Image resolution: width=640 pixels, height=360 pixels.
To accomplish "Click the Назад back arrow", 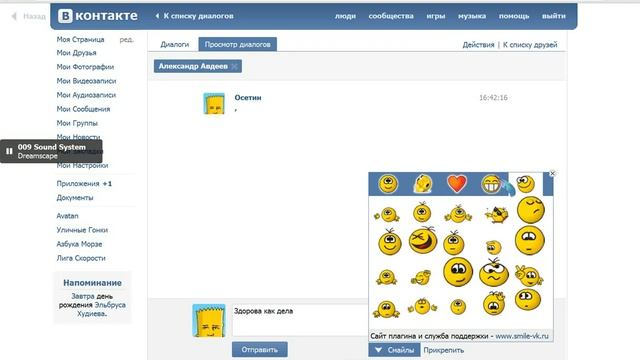I will [28, 16].
